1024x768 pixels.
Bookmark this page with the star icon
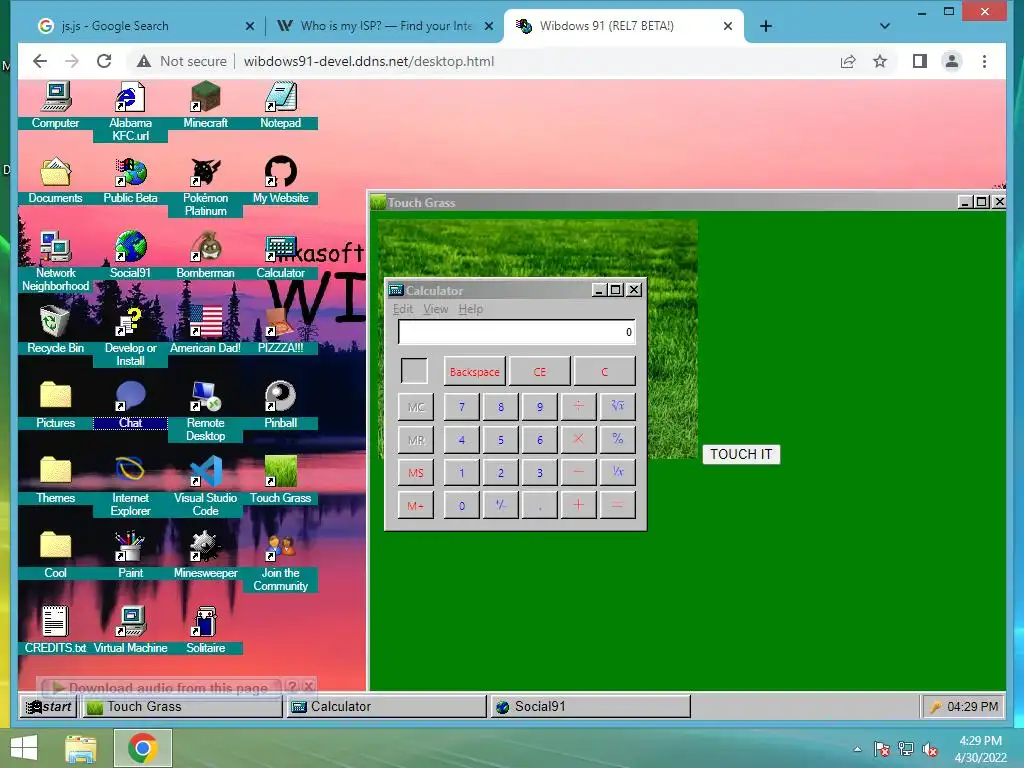(880, 61)
